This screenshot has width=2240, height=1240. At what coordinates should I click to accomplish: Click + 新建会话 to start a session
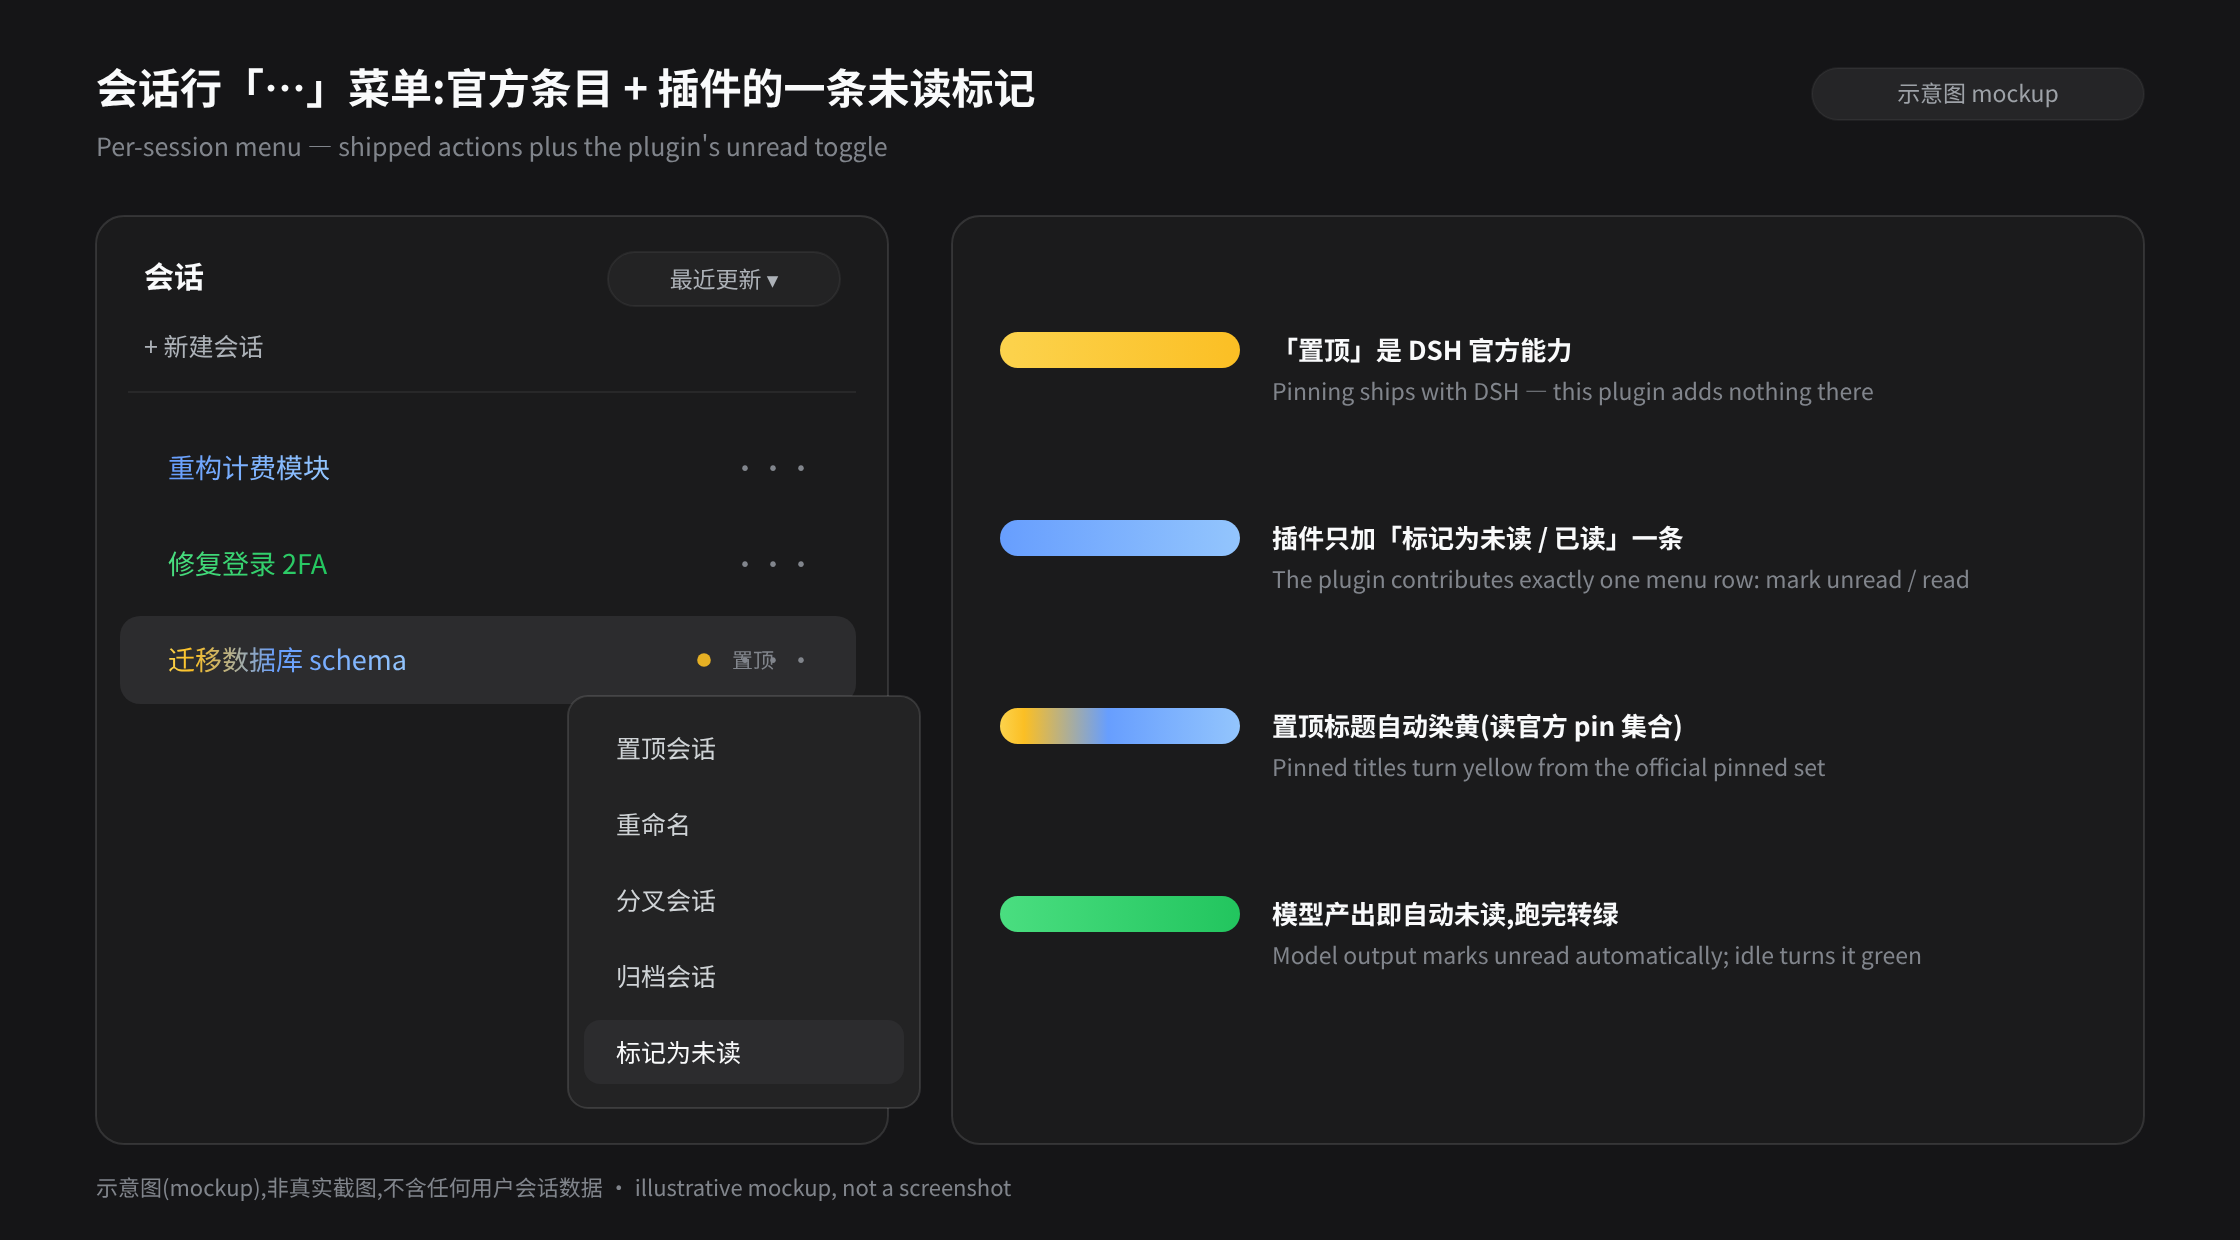[x=203, y=347]
